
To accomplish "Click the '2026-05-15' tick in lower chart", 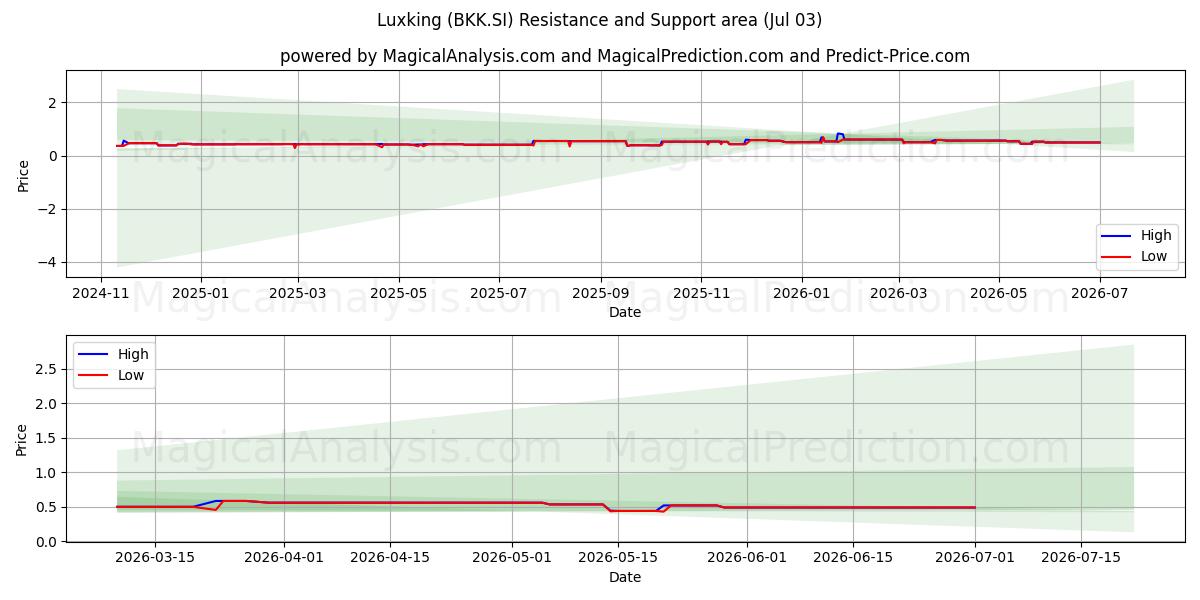I will (x=618, y=559).
